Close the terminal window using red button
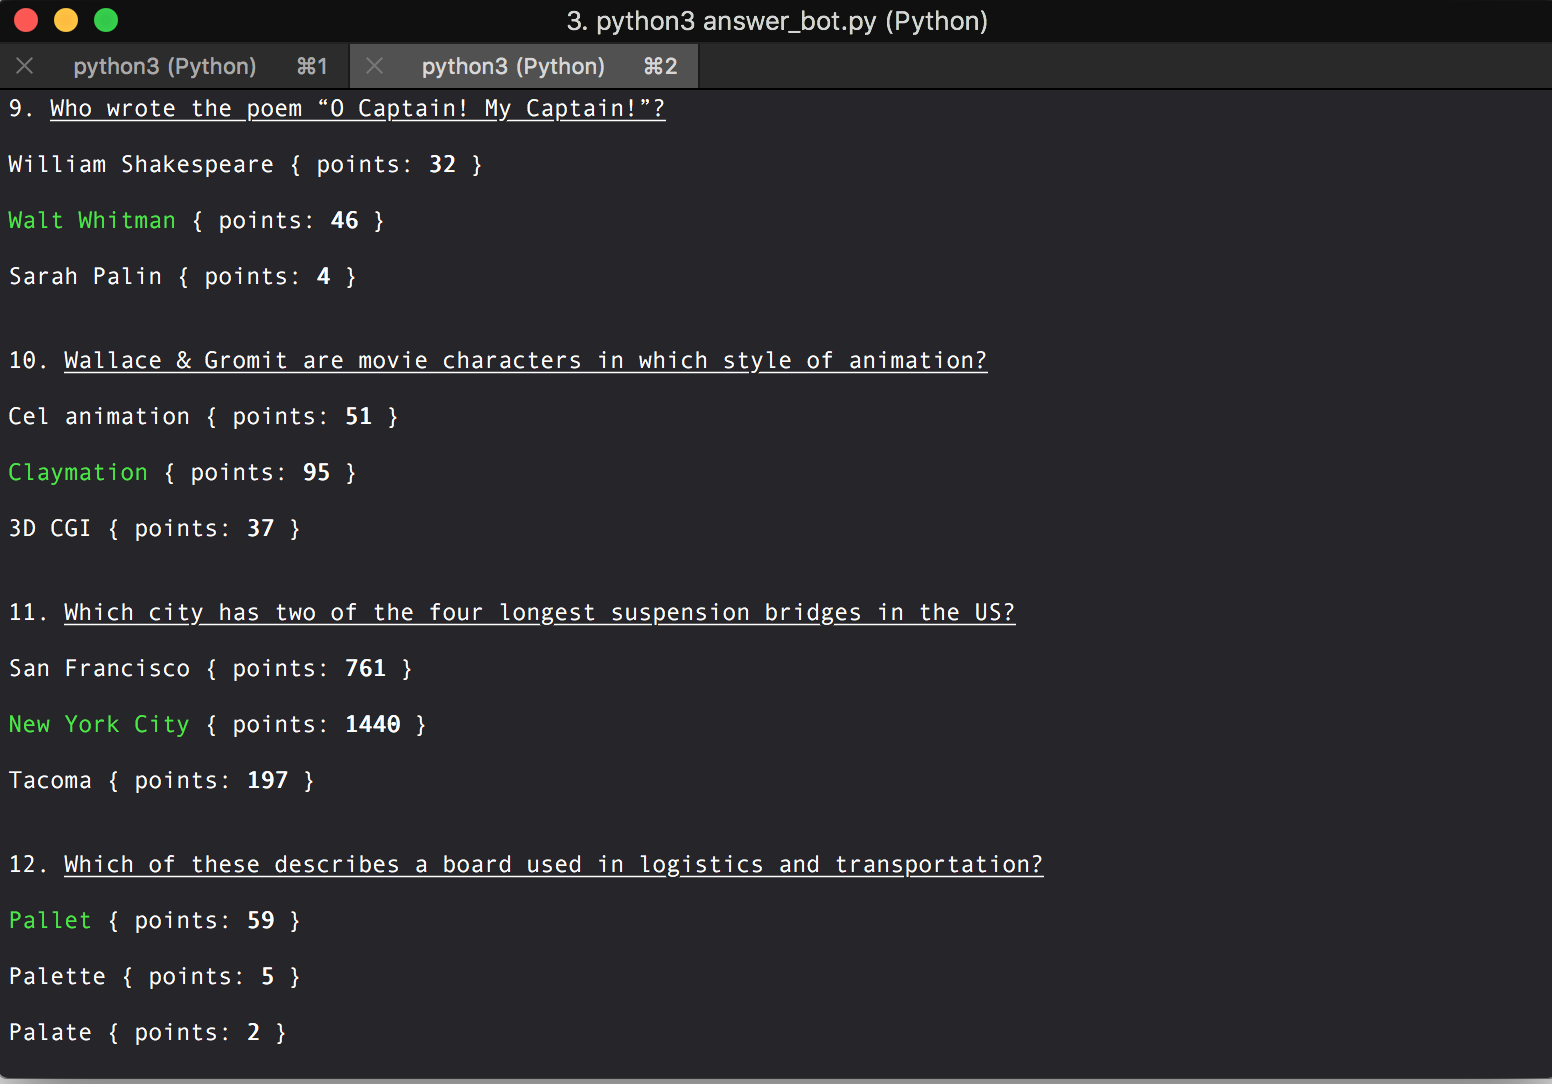 tap(26, 20)
